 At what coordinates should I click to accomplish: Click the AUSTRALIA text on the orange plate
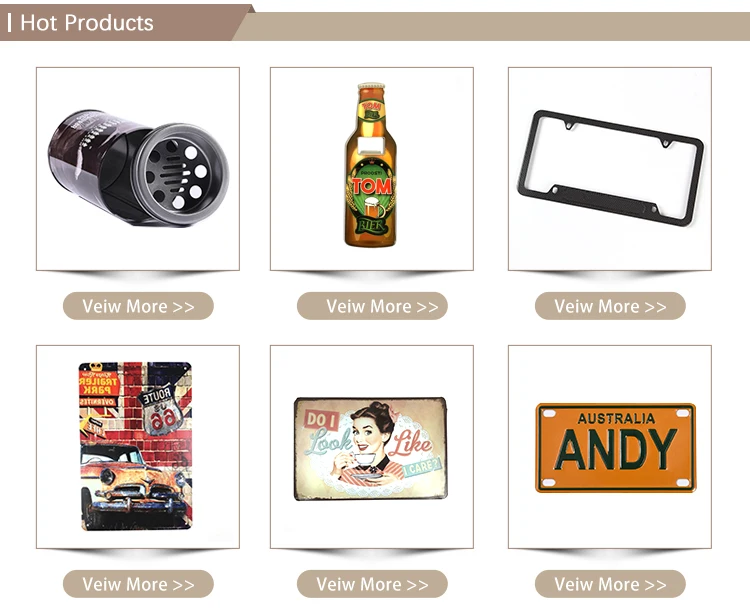tap(616, 419)
